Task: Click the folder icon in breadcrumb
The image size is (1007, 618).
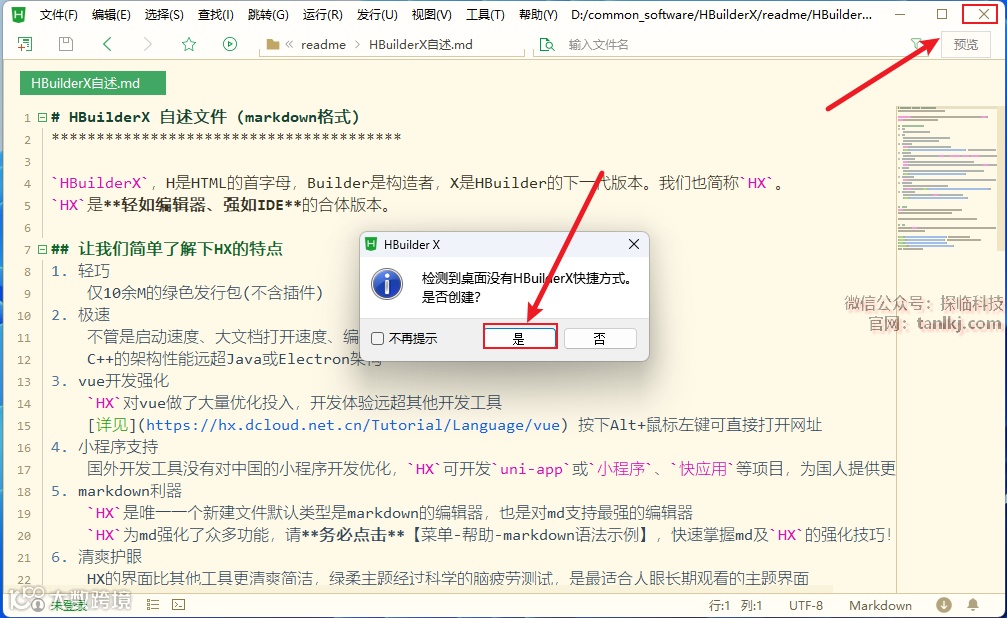Action: pos(273,44)
